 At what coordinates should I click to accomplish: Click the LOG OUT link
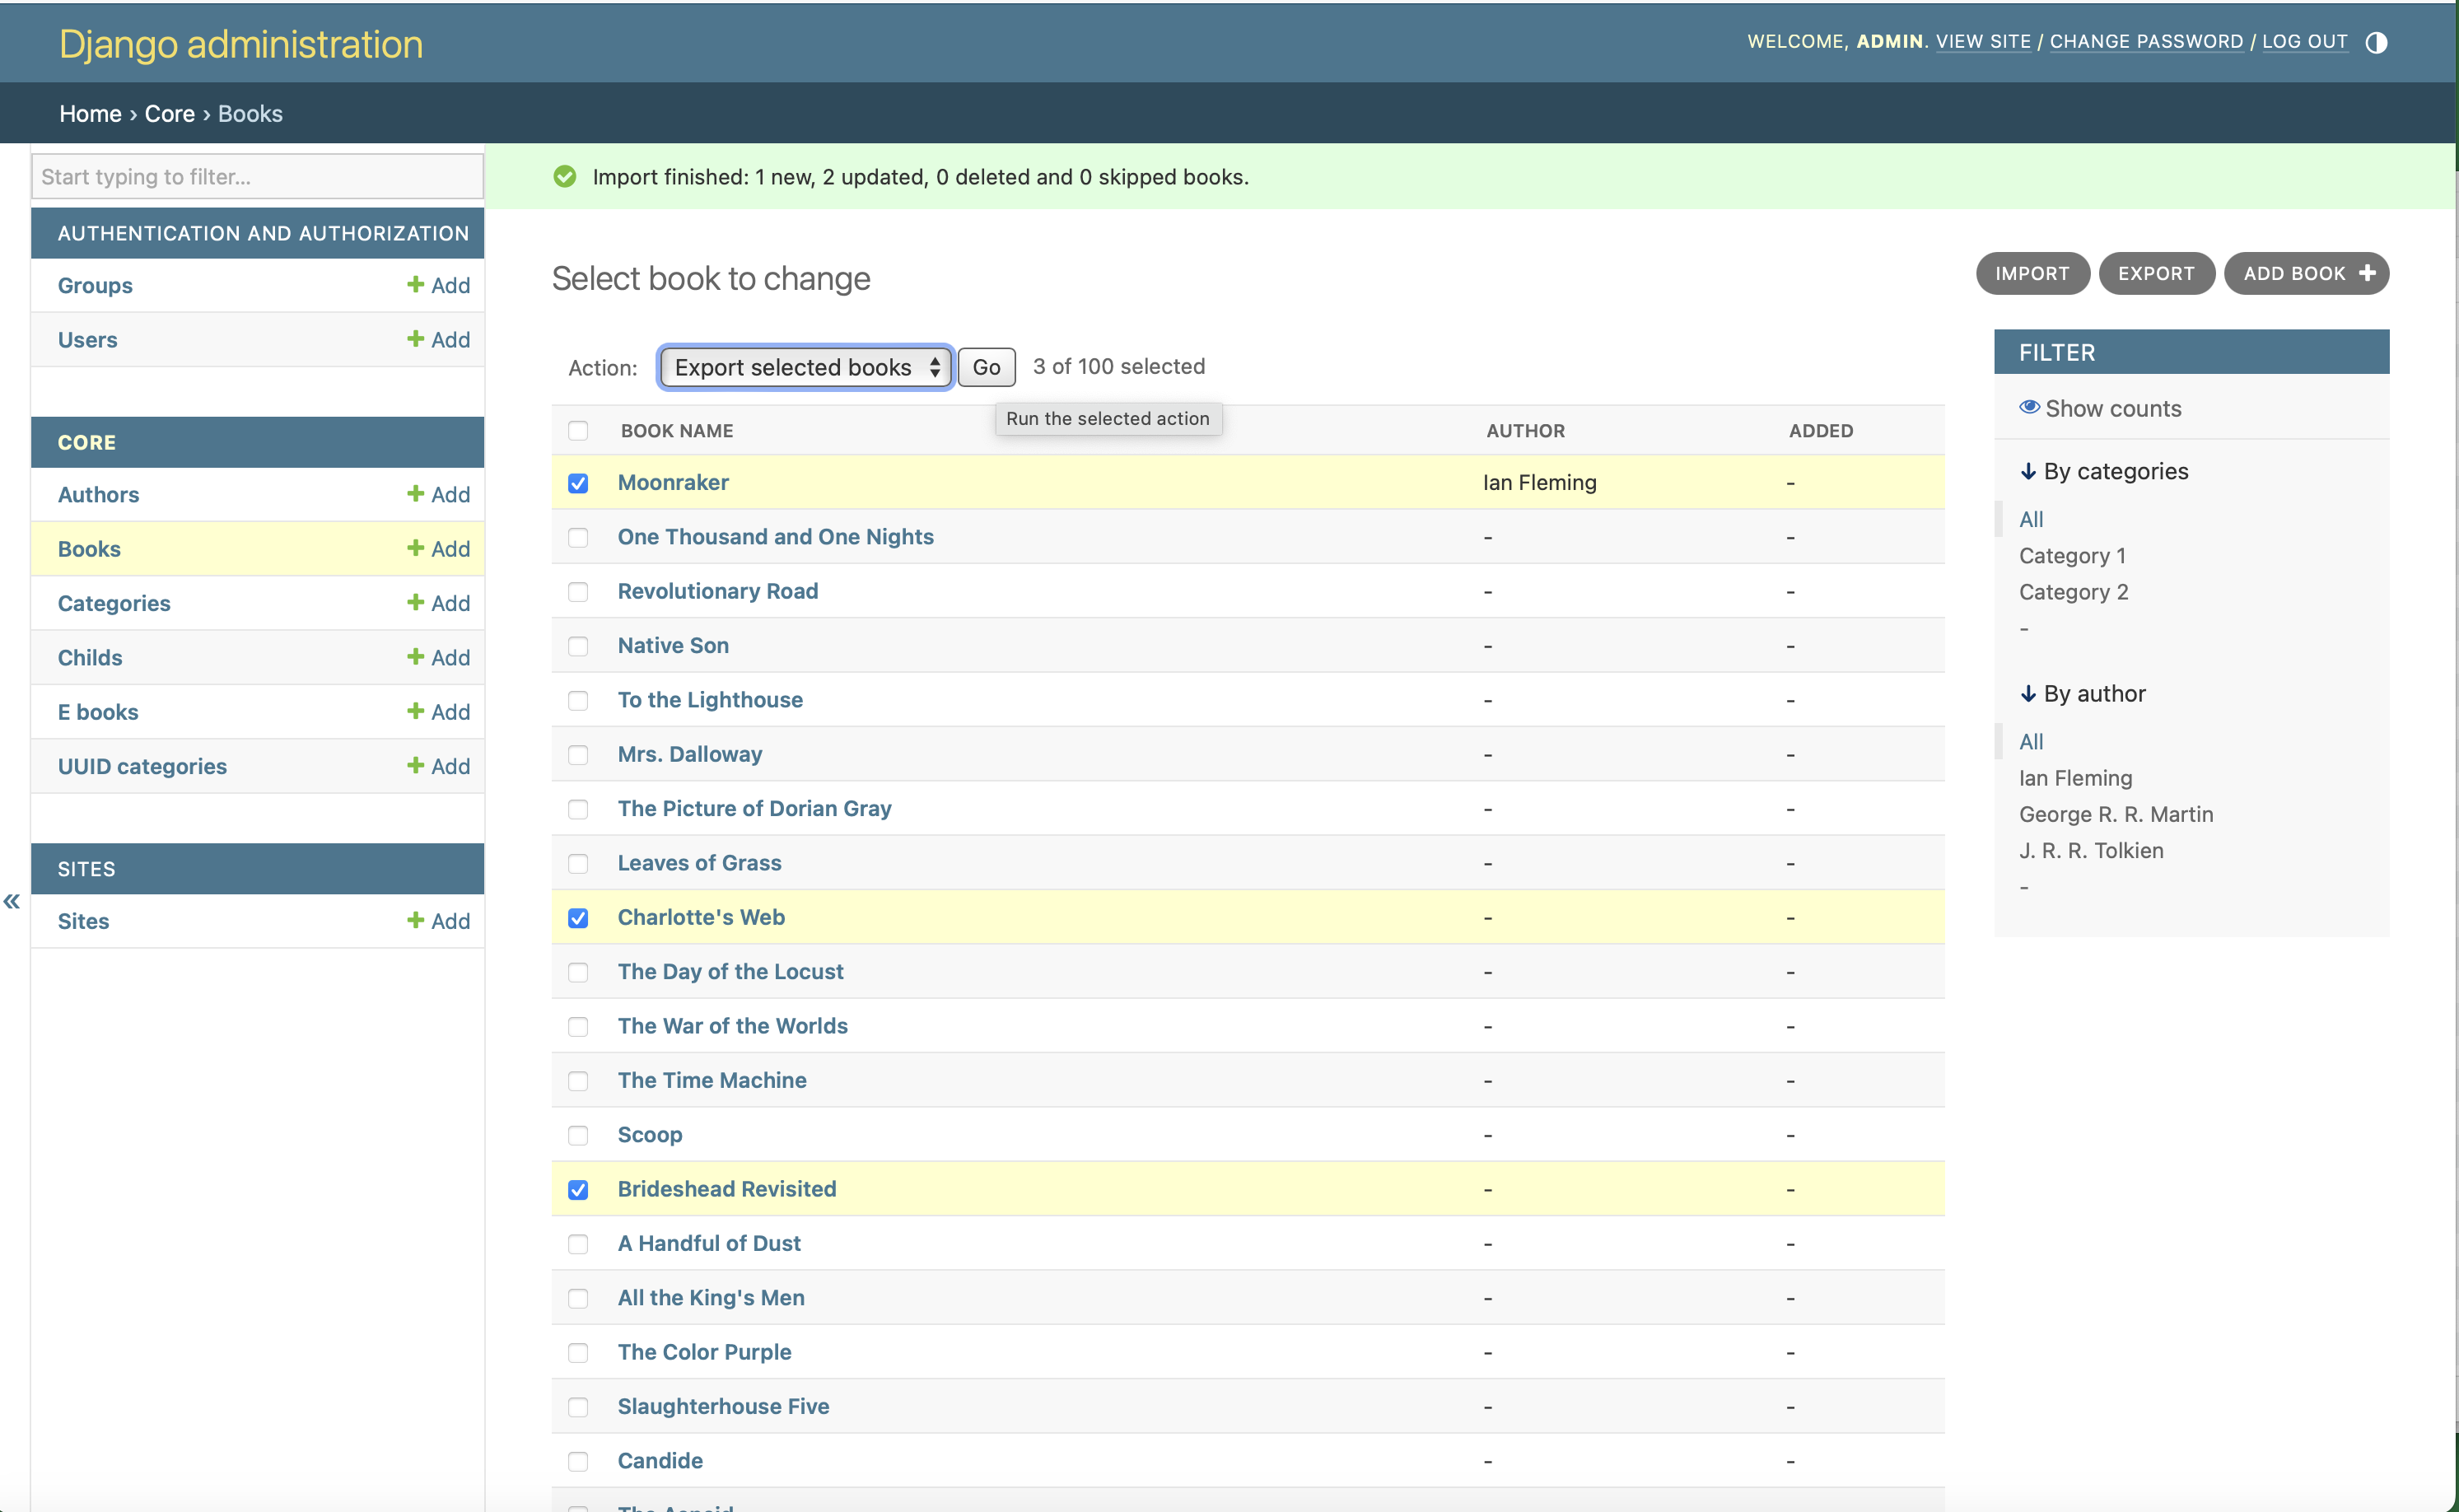click(x=2304, y=41)
